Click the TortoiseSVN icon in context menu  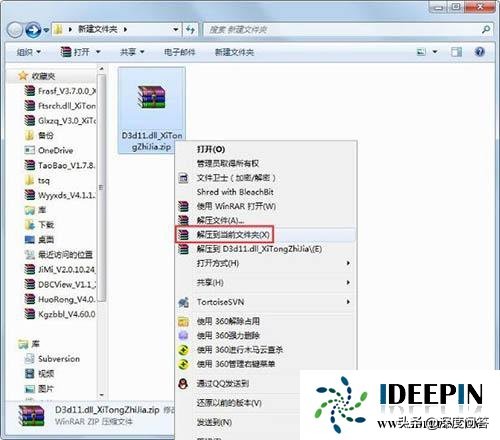183,302
